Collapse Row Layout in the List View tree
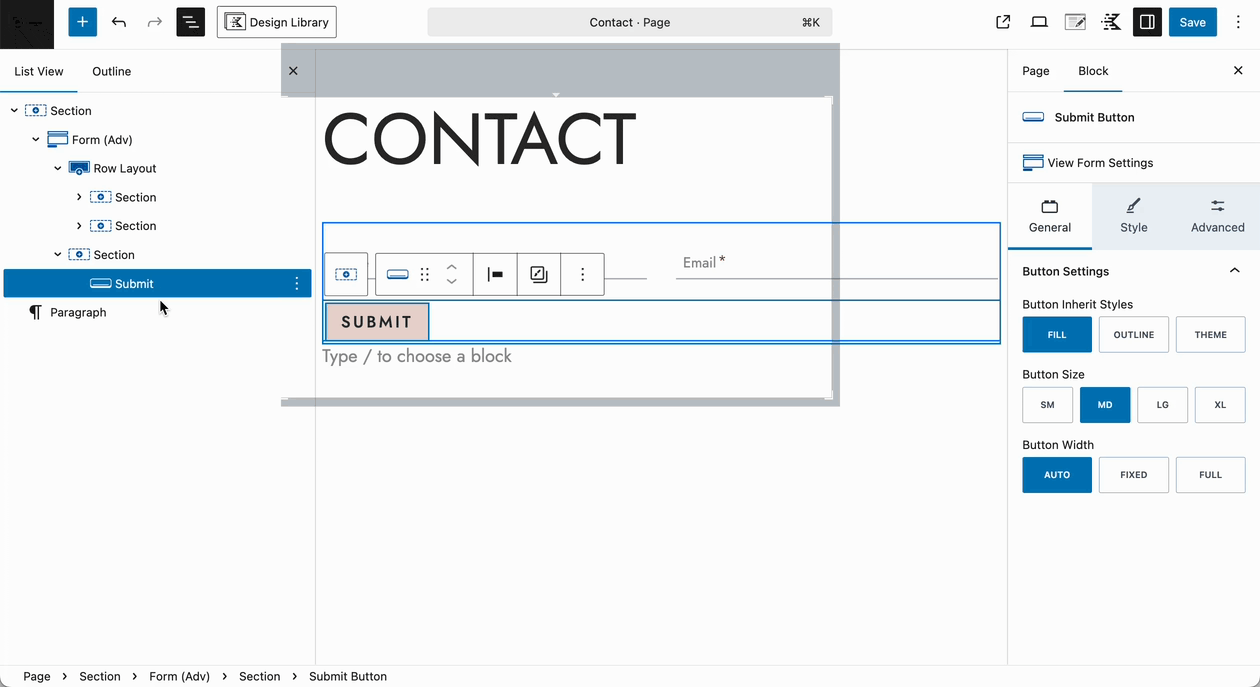The width and height of the screenshot is (1260, 687). (57, 168)
